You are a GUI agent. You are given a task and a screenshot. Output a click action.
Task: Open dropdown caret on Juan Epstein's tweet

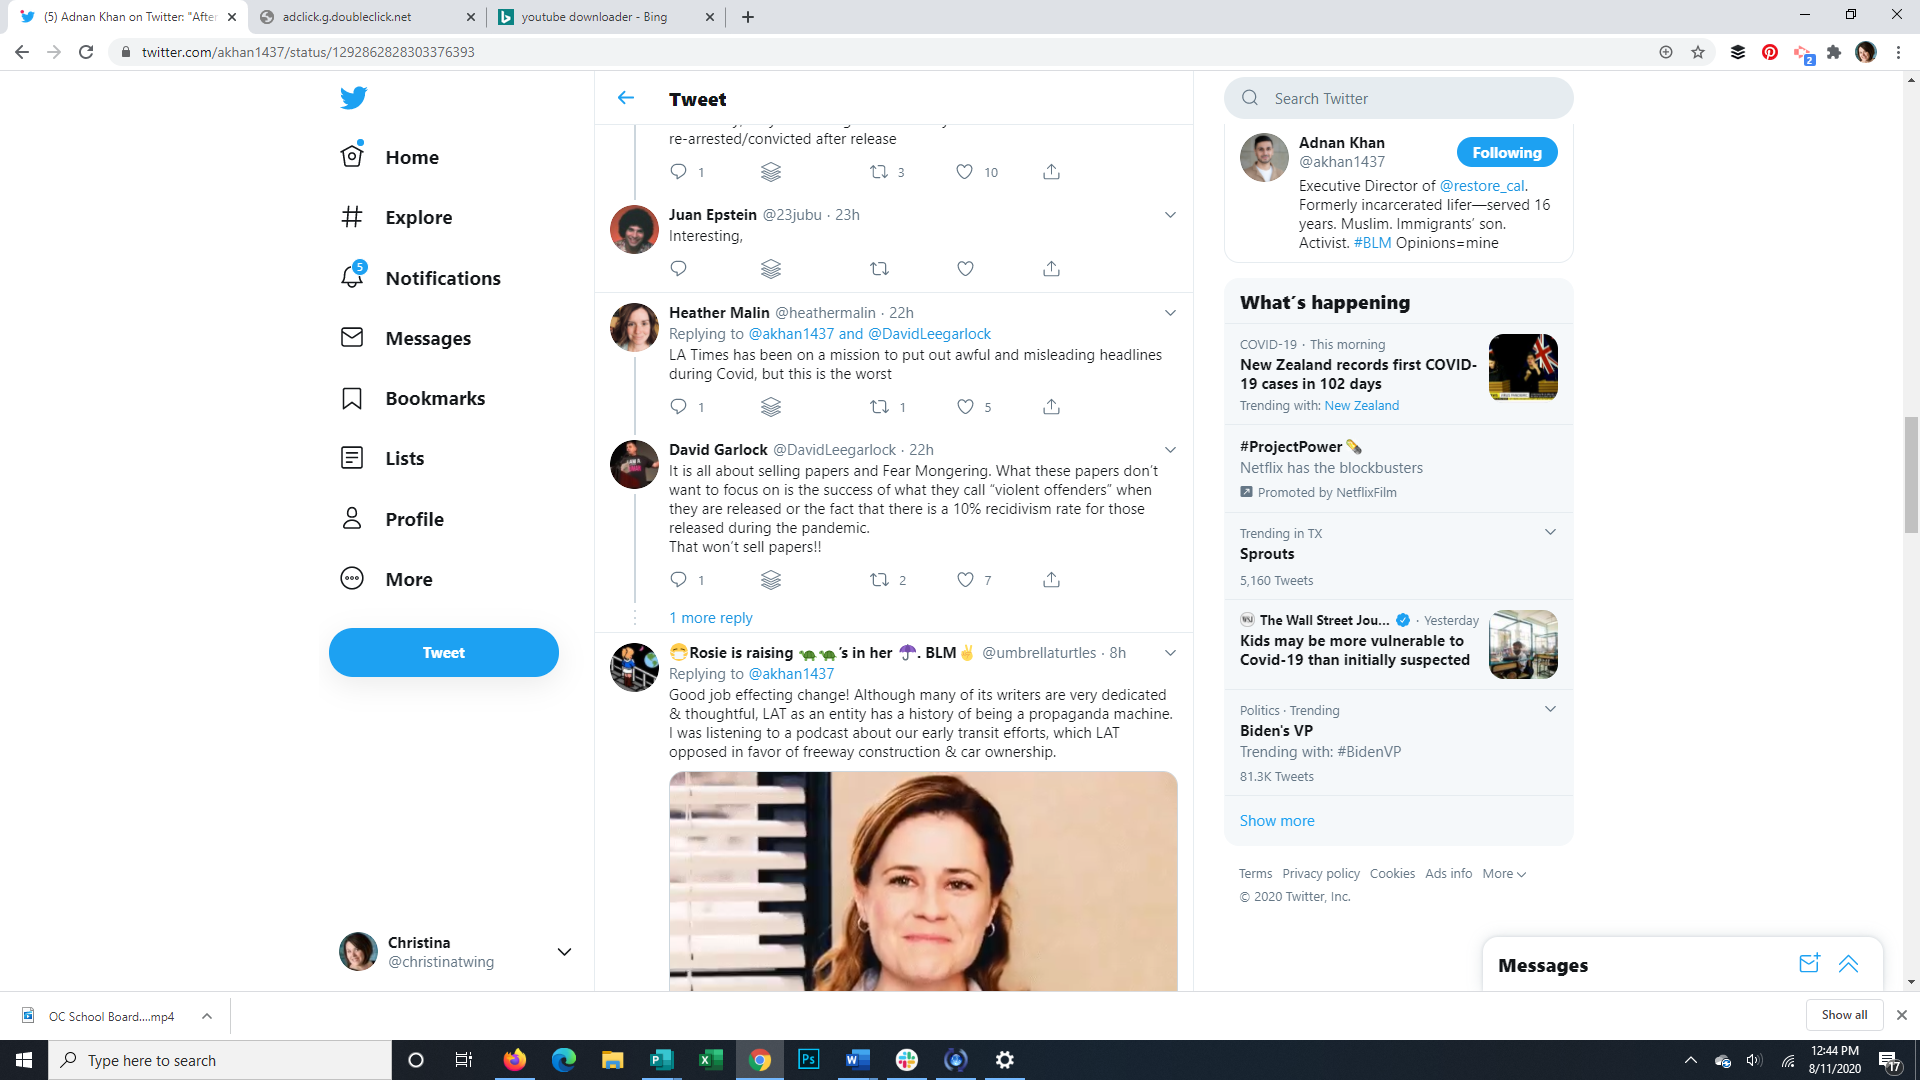(x=1170, y=215)
